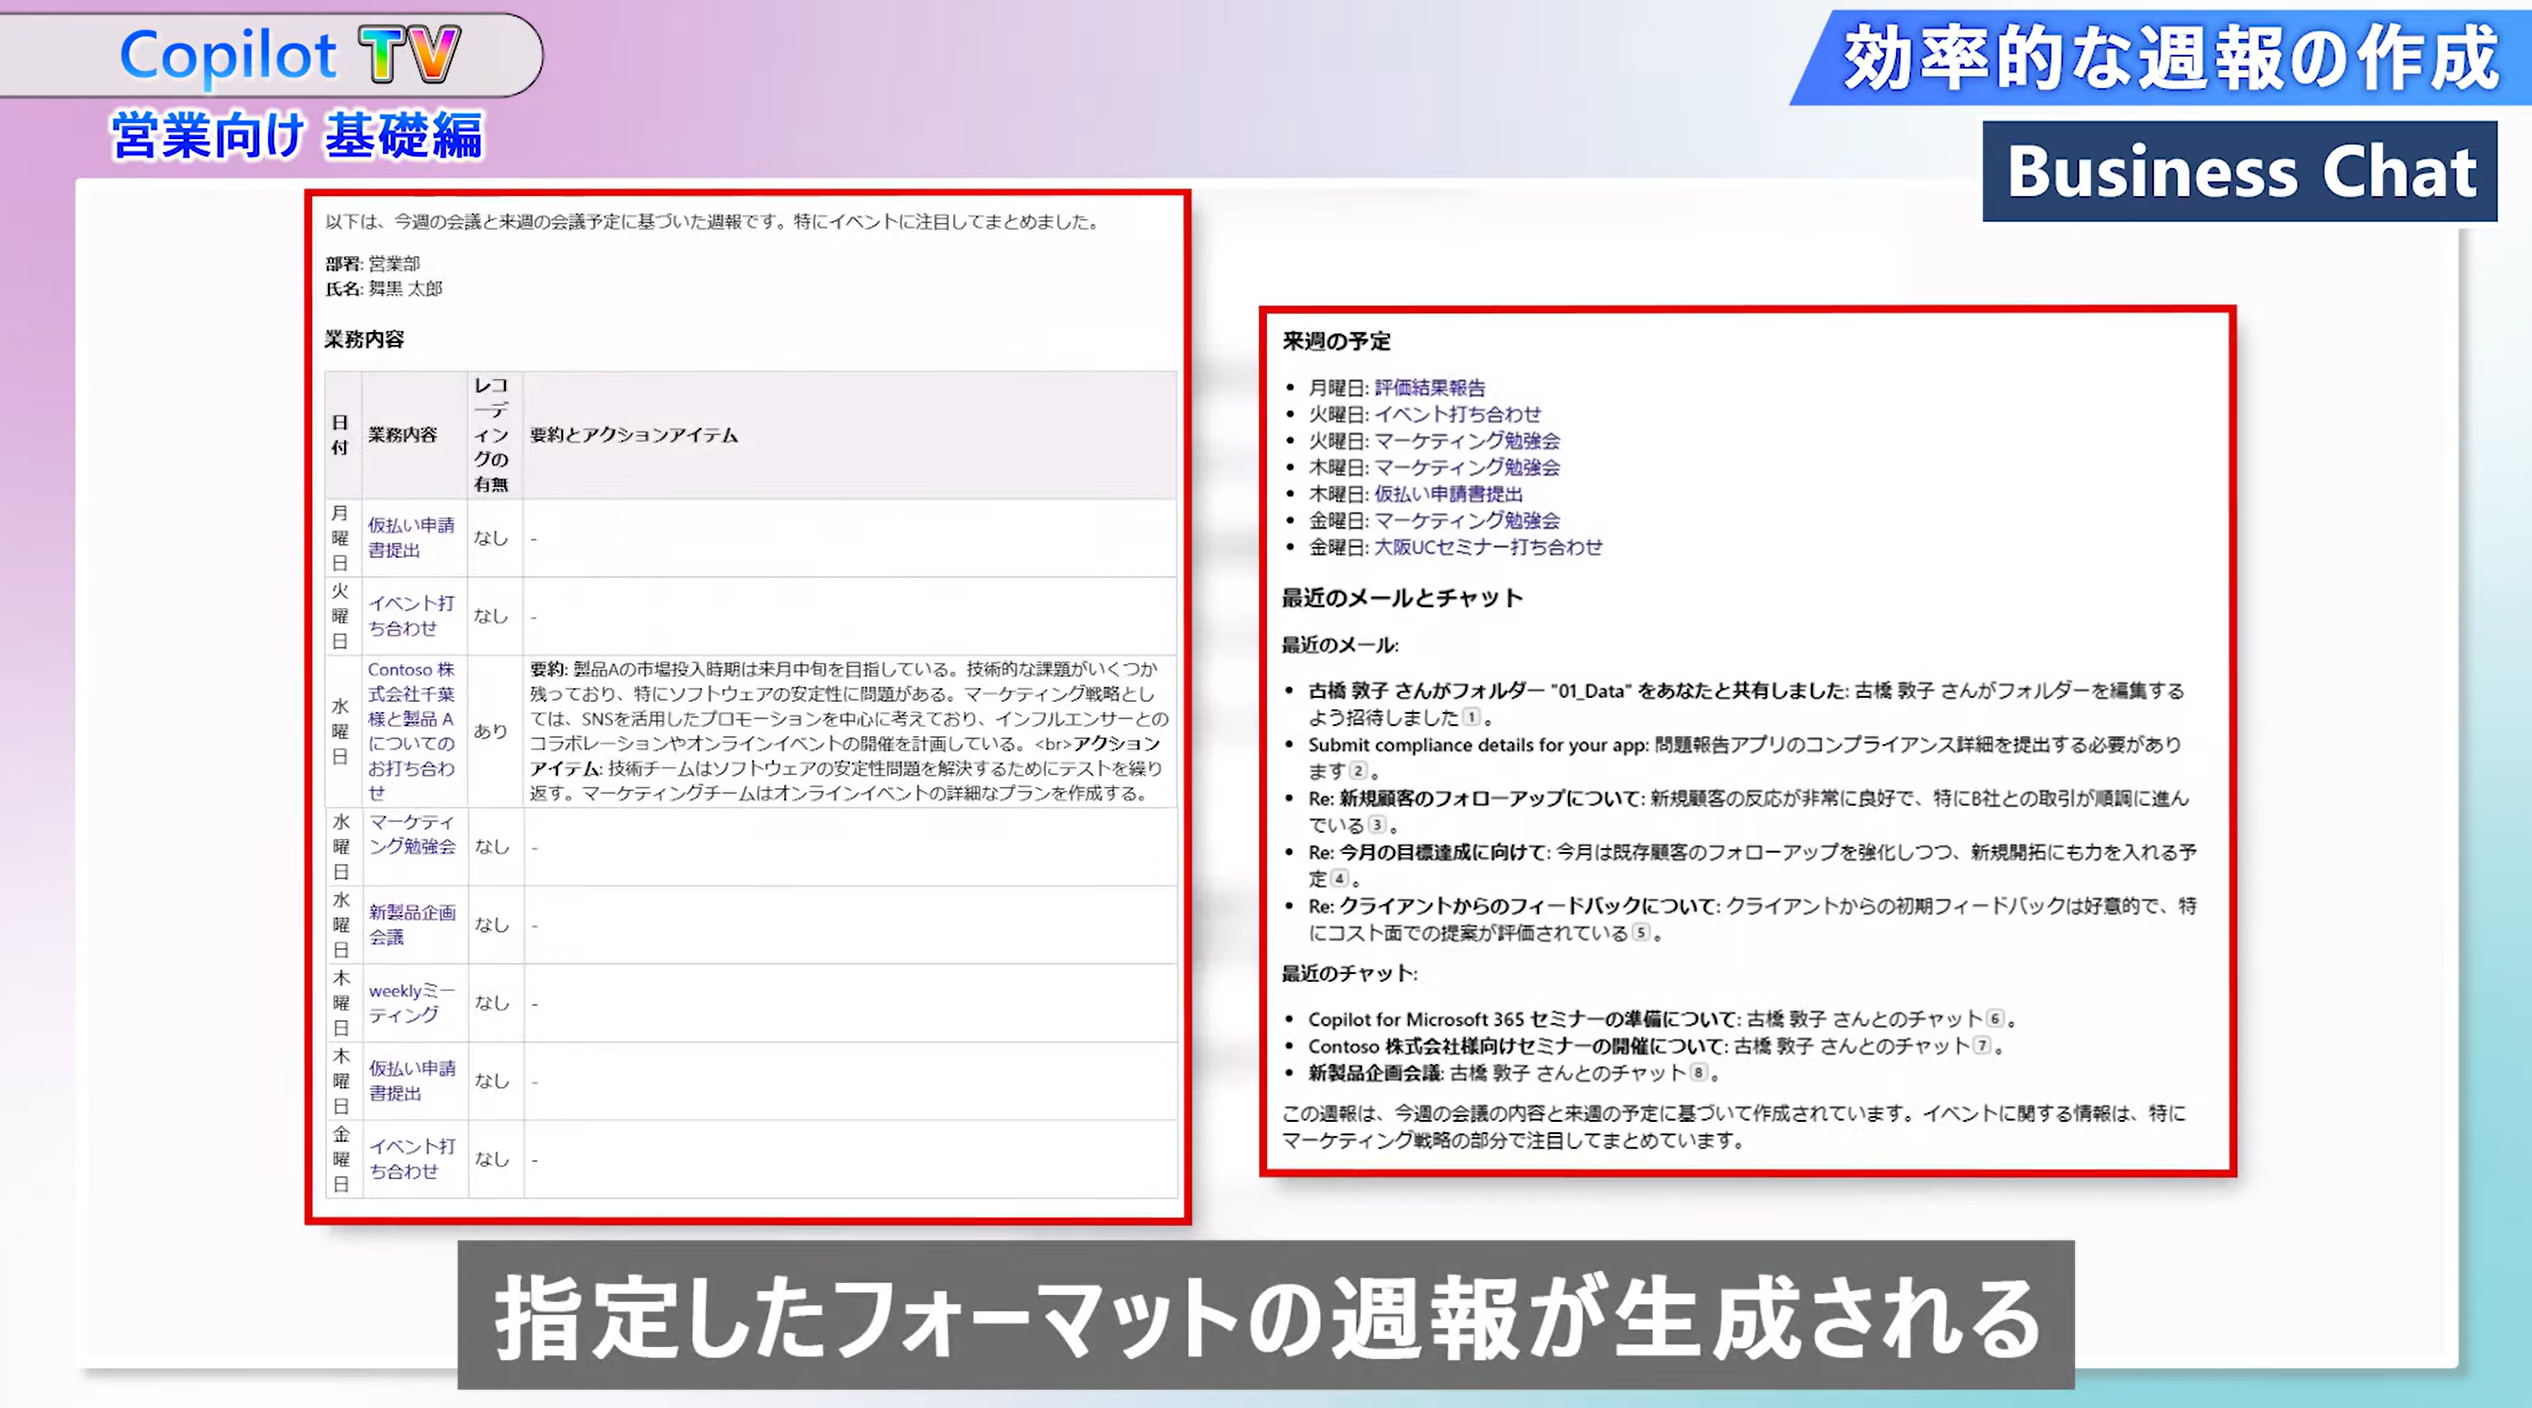Viewport: 2532px width, 1408px height.
Task: Select the 01_Data folder-sharing email title
Action: point(1577,691)
